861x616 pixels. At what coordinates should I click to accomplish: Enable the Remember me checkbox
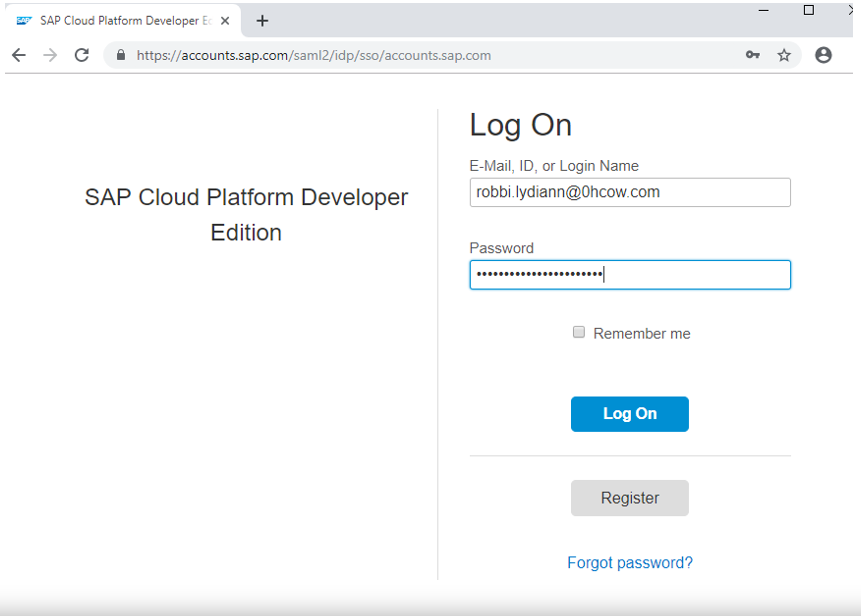click(x=579, y=332)
